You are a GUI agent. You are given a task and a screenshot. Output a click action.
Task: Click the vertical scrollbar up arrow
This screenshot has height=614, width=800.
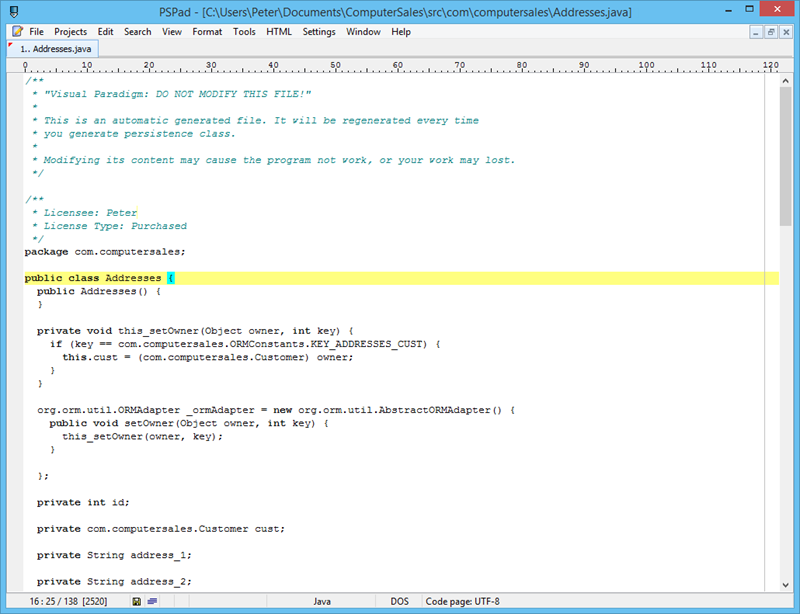(785, 81)
